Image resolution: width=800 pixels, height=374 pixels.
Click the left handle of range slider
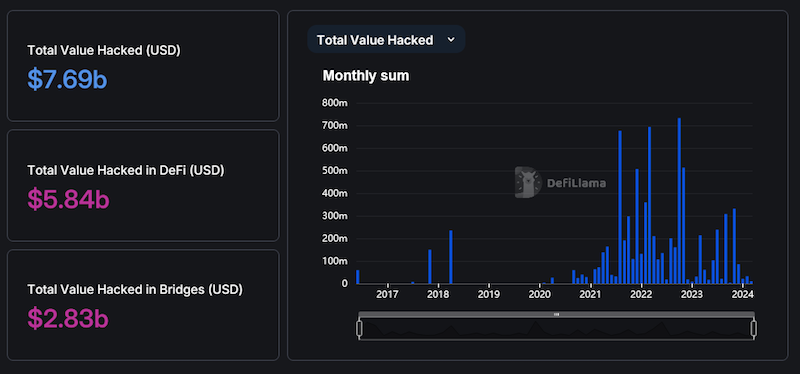(x=360, y=329)
